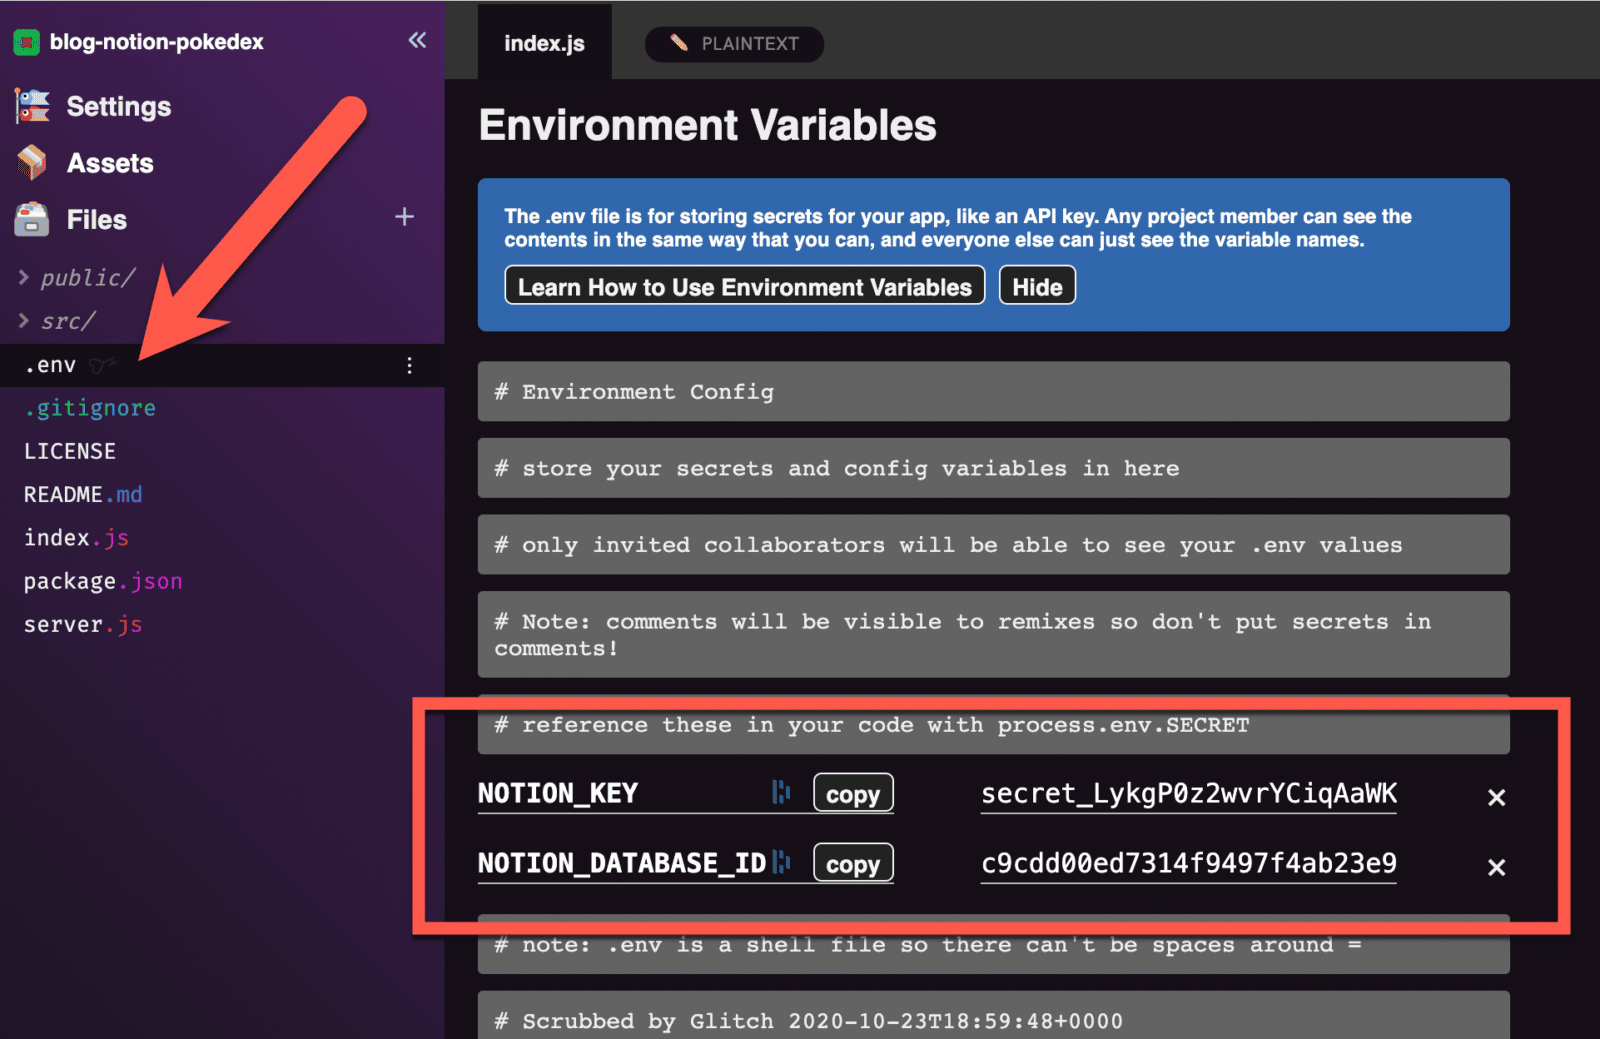Select server.js in the file list
Viewport: 1600px width, 1039px height.
pyautogui.click(x=82, y=623)
